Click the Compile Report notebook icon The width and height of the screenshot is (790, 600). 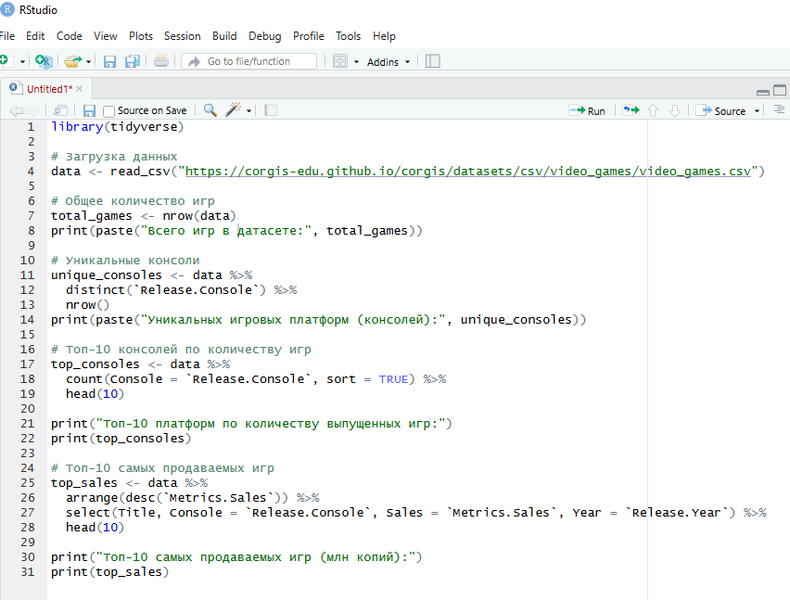tap(271, 110)
